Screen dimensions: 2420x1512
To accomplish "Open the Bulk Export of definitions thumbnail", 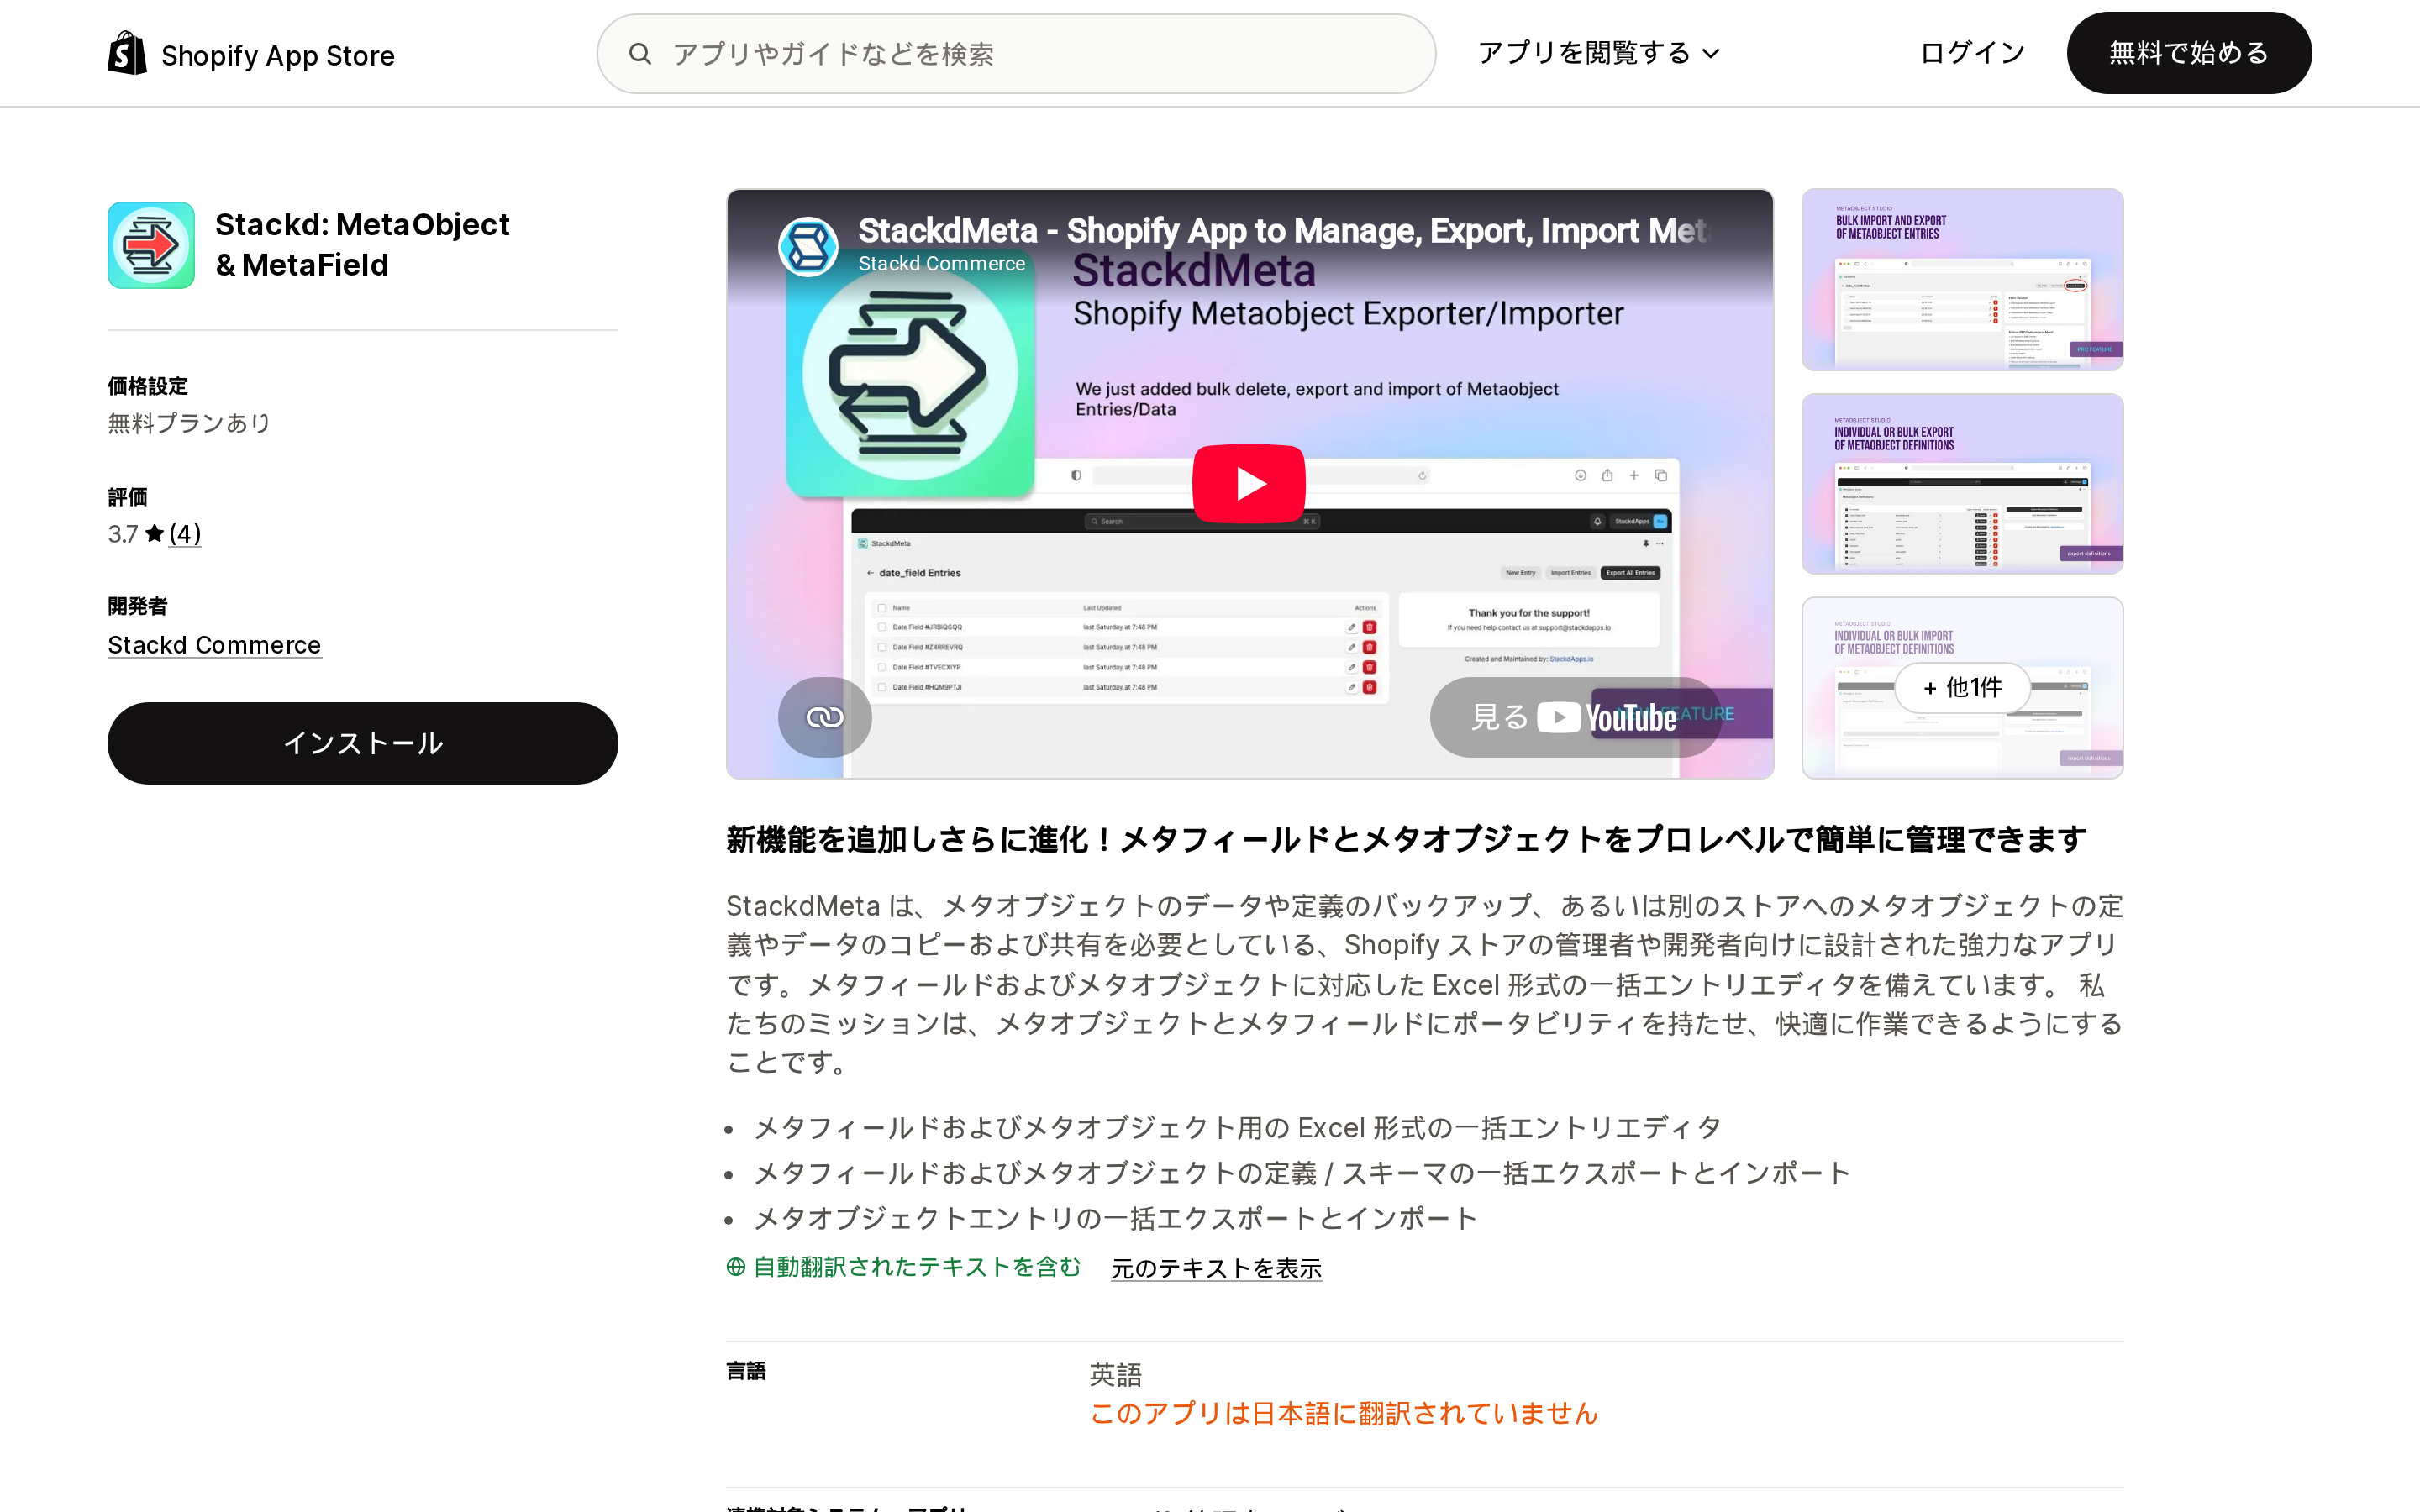I will [1962, 484].
